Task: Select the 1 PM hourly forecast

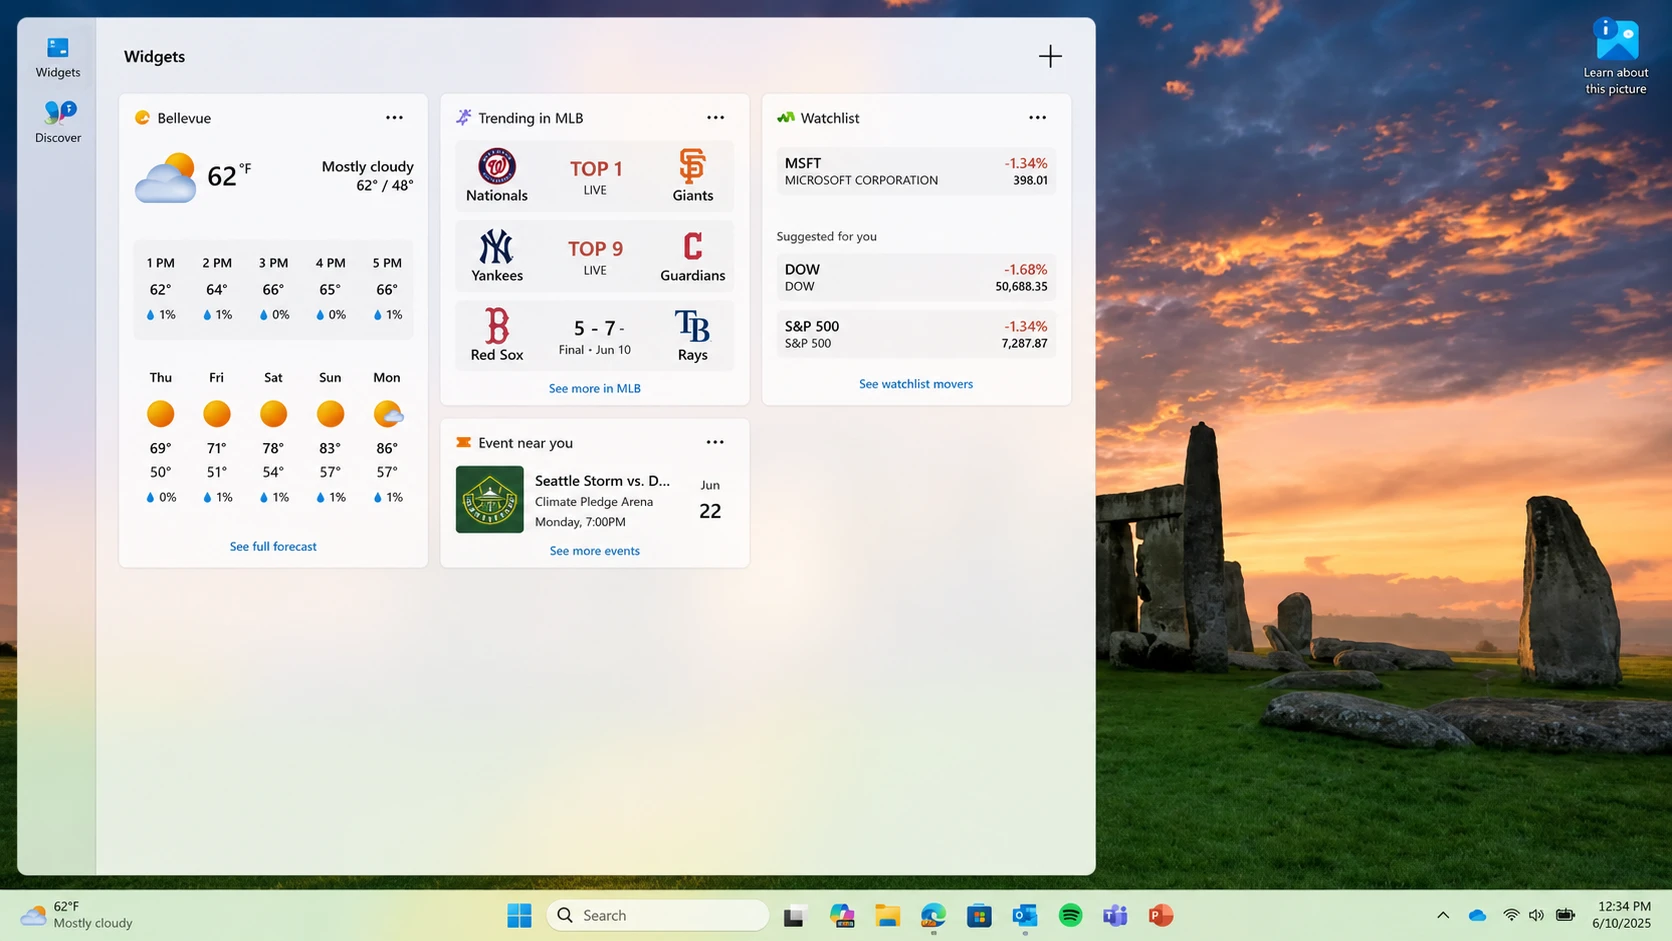Action: coord(160,289)
